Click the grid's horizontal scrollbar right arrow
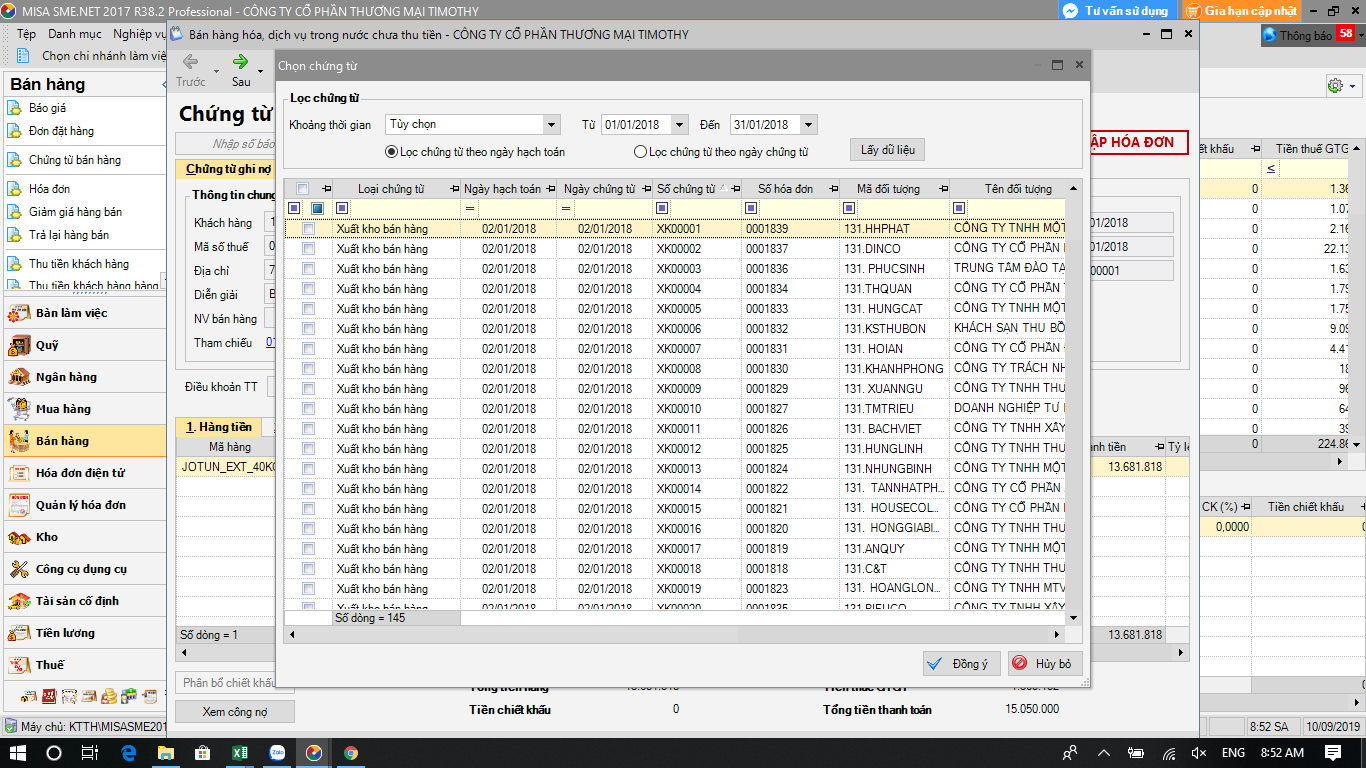The image size is (1366, 768). tap(1057, 635)
